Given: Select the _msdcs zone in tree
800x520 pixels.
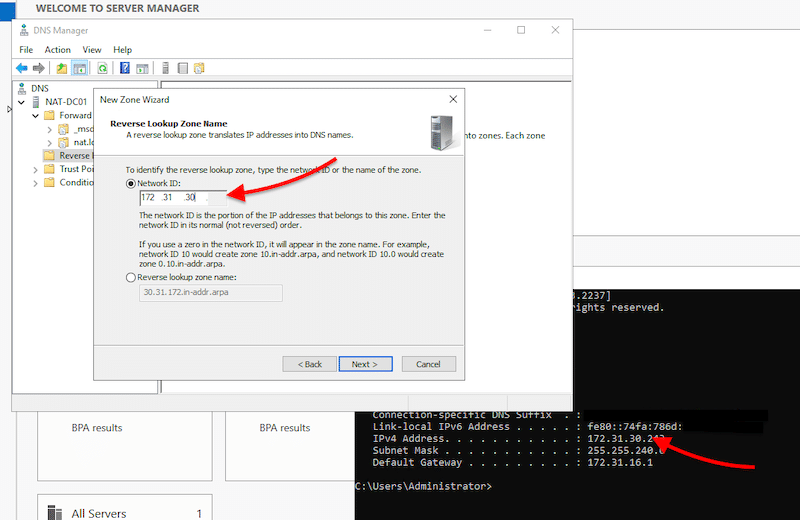Looking at the screenshot, I should click(83, 129).
